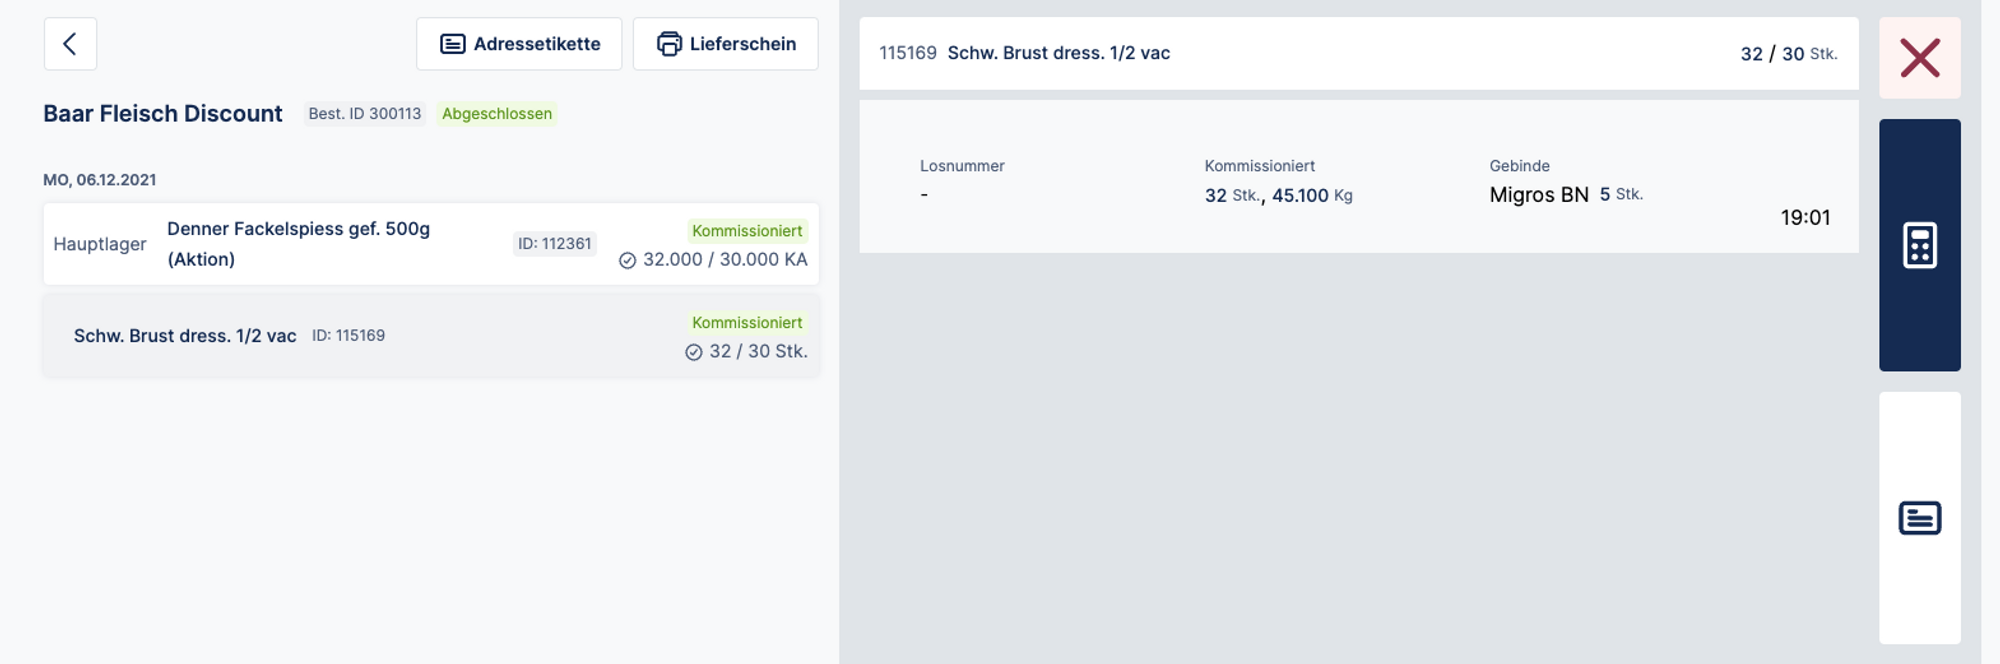This screenshot has height=664, width=2000.
Task: Open the 115169 article header bar
Action: click(1358, 54)
